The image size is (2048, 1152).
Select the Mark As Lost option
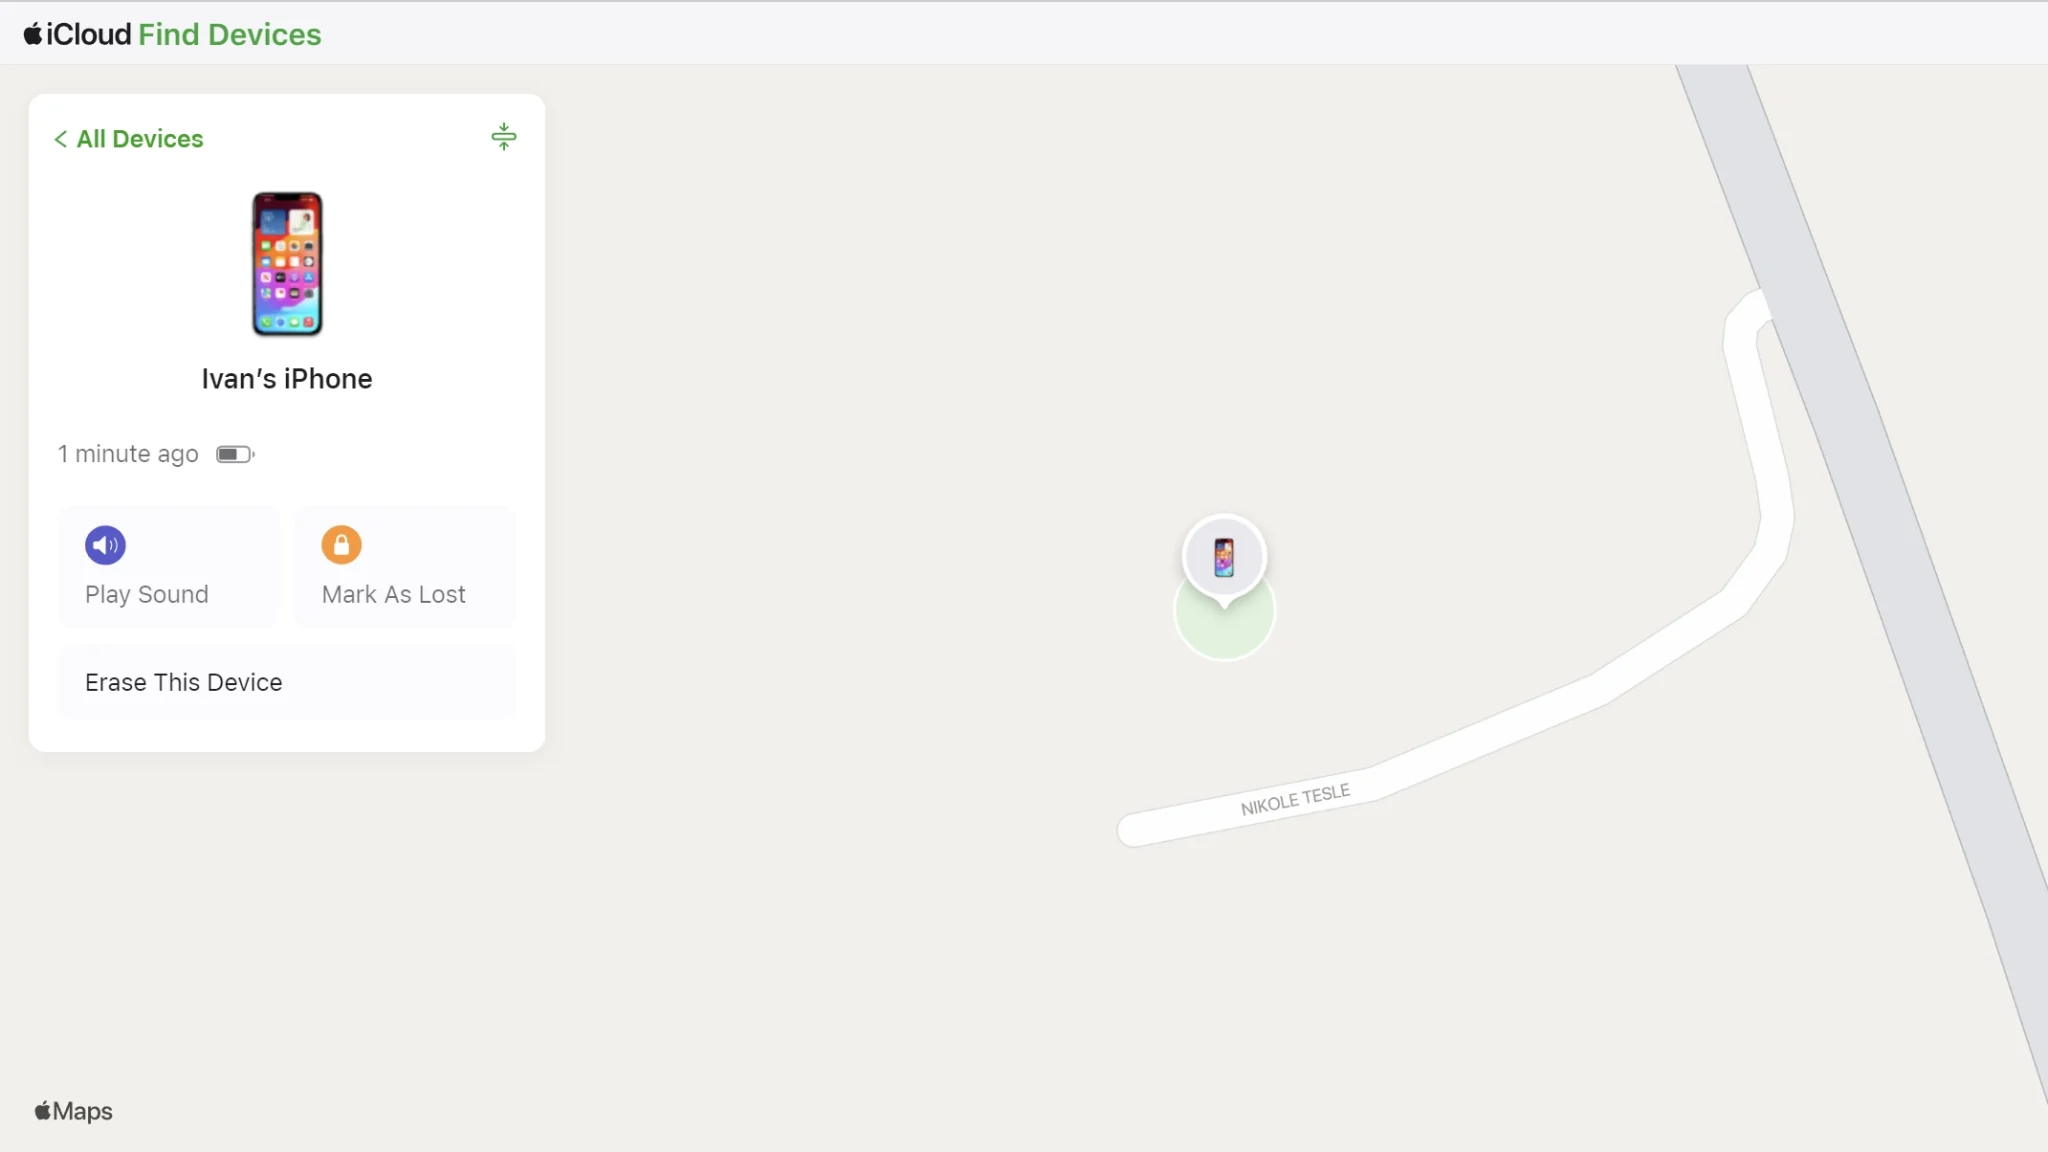(x=405, y=567)
